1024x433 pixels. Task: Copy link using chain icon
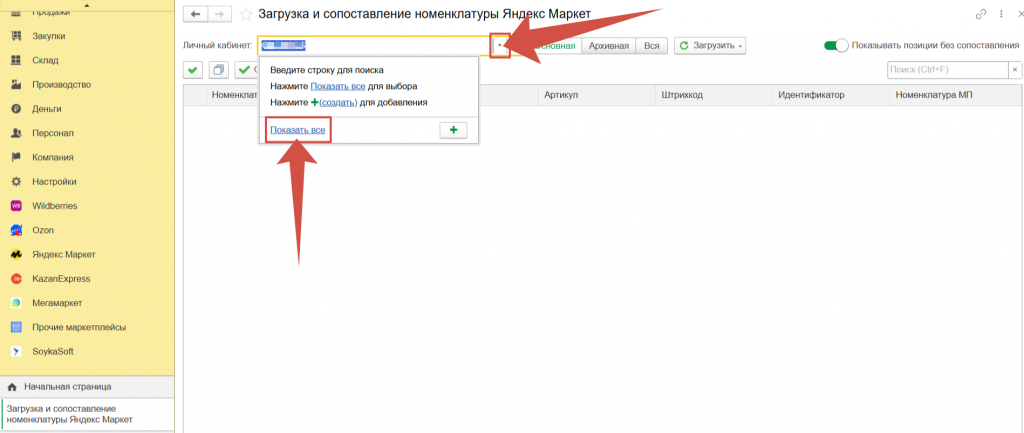980,14
